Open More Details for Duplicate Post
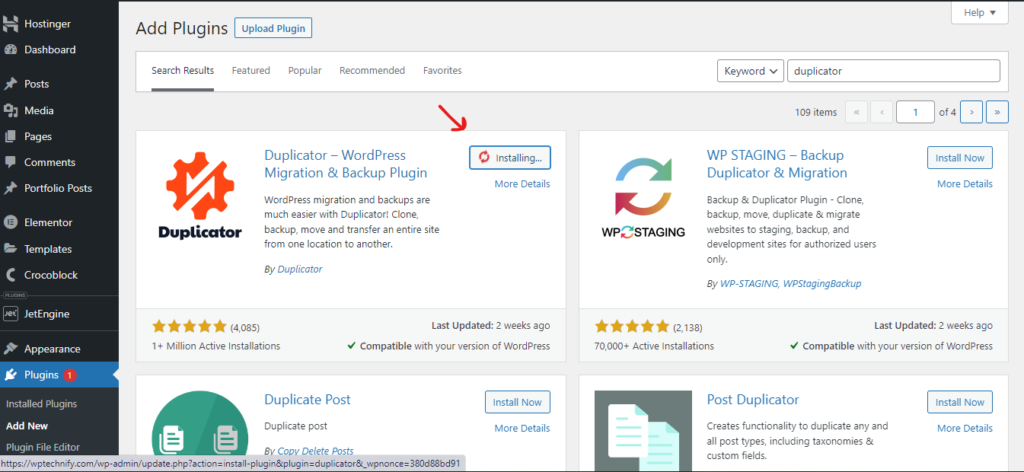 point(522,428)
